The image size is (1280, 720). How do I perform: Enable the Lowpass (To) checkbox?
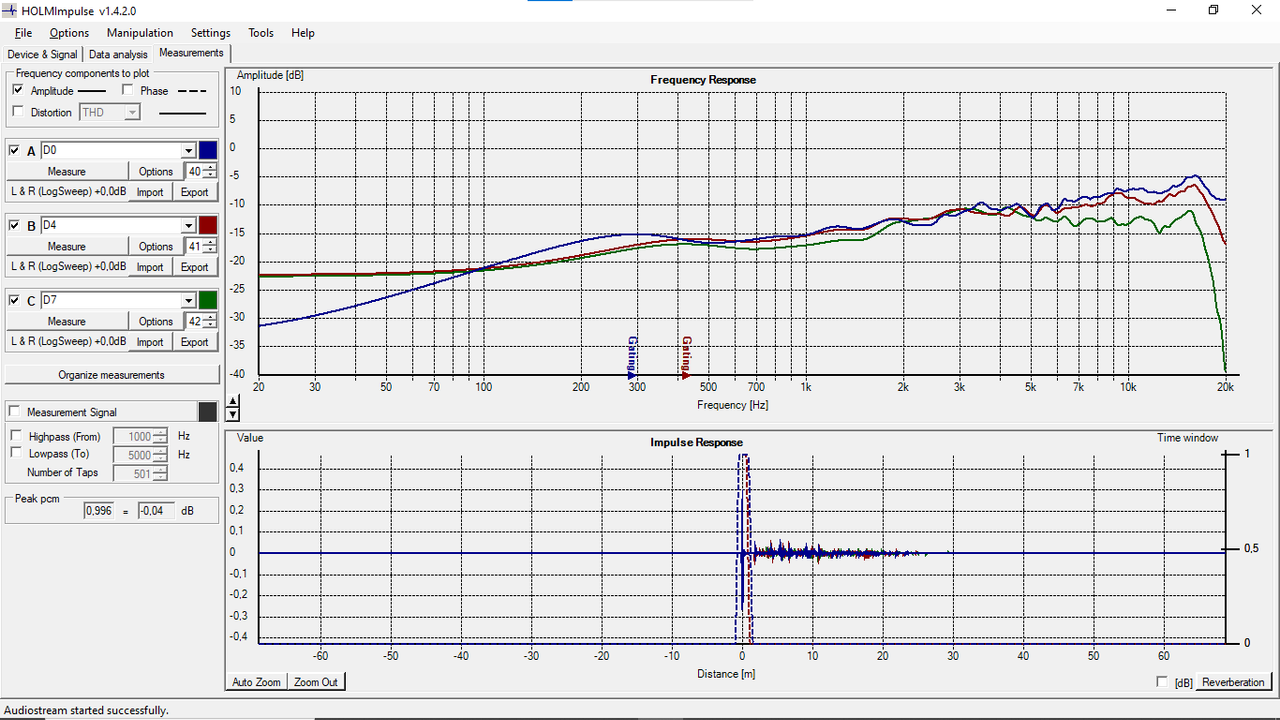pyautogui.click(x=16, y=453)
